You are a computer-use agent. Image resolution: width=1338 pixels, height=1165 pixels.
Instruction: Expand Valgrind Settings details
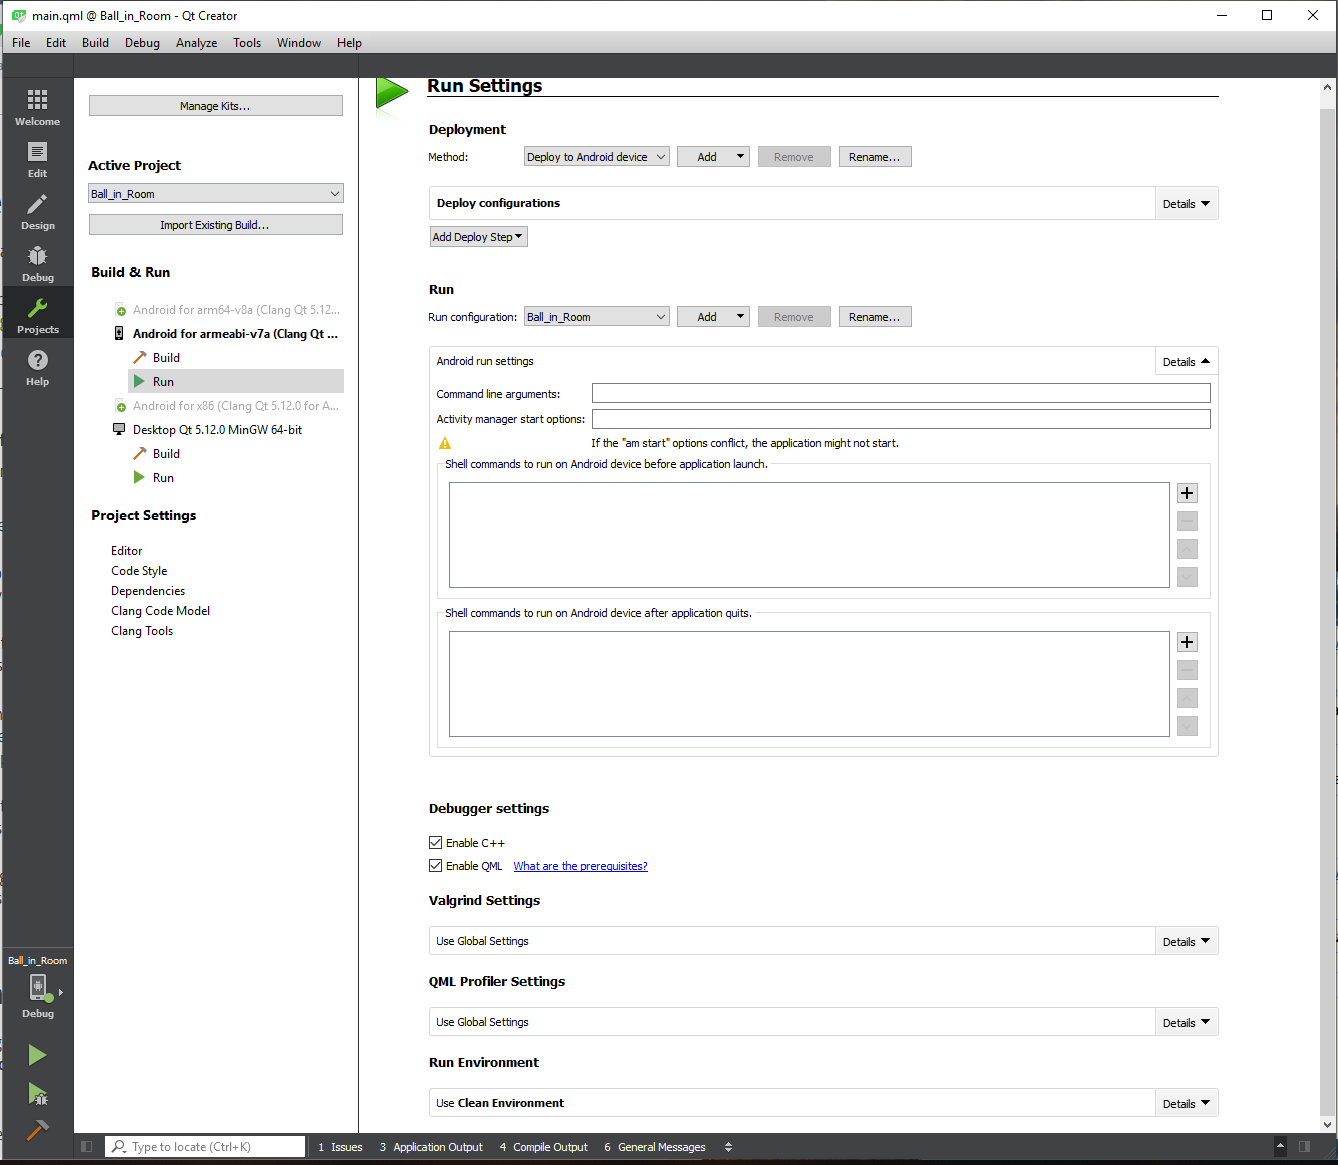(x=1186, y=942)
